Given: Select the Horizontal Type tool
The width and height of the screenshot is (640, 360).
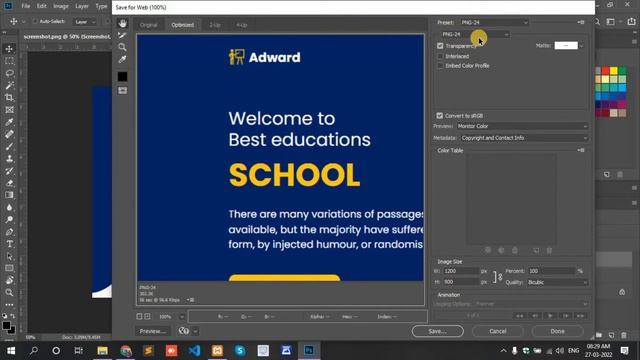Looking at the screenshot, I should point(9,244).
